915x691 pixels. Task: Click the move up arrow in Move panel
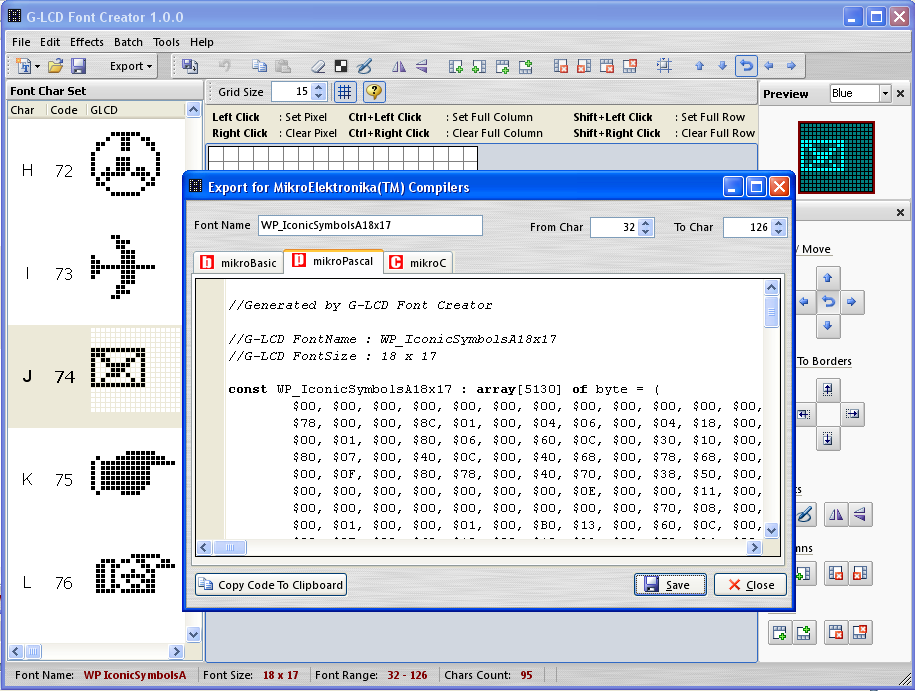pyautogui.click(x=827, y=278)
